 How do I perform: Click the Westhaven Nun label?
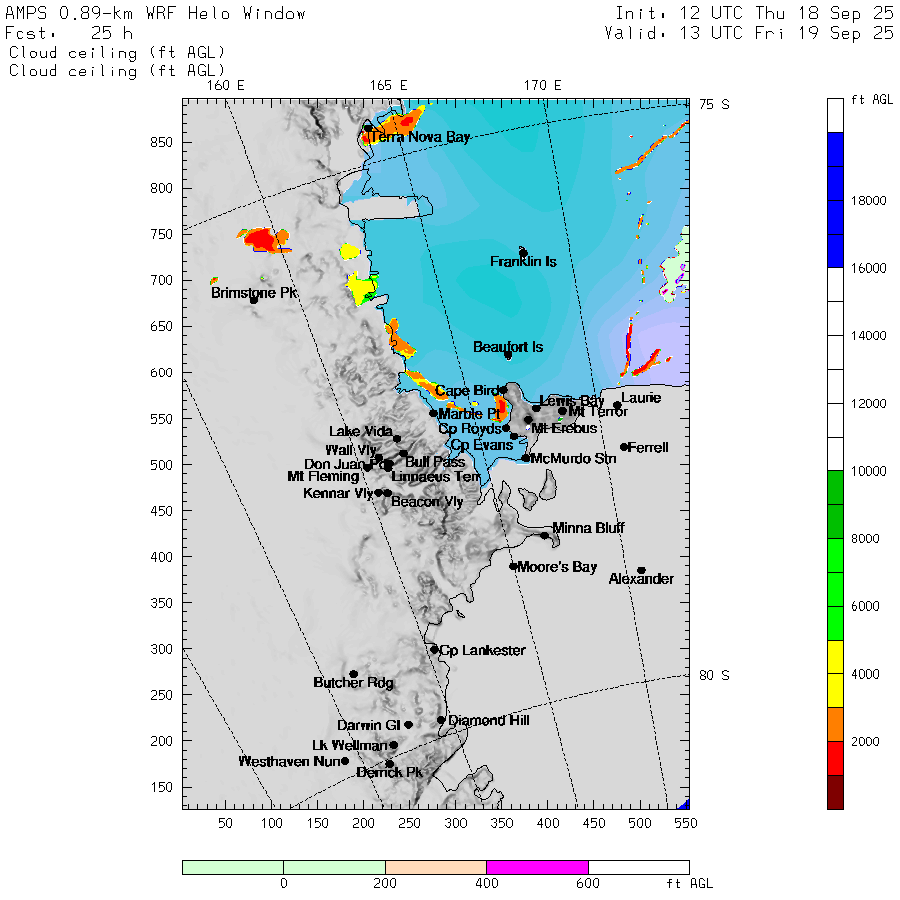(x=289, y=762)
